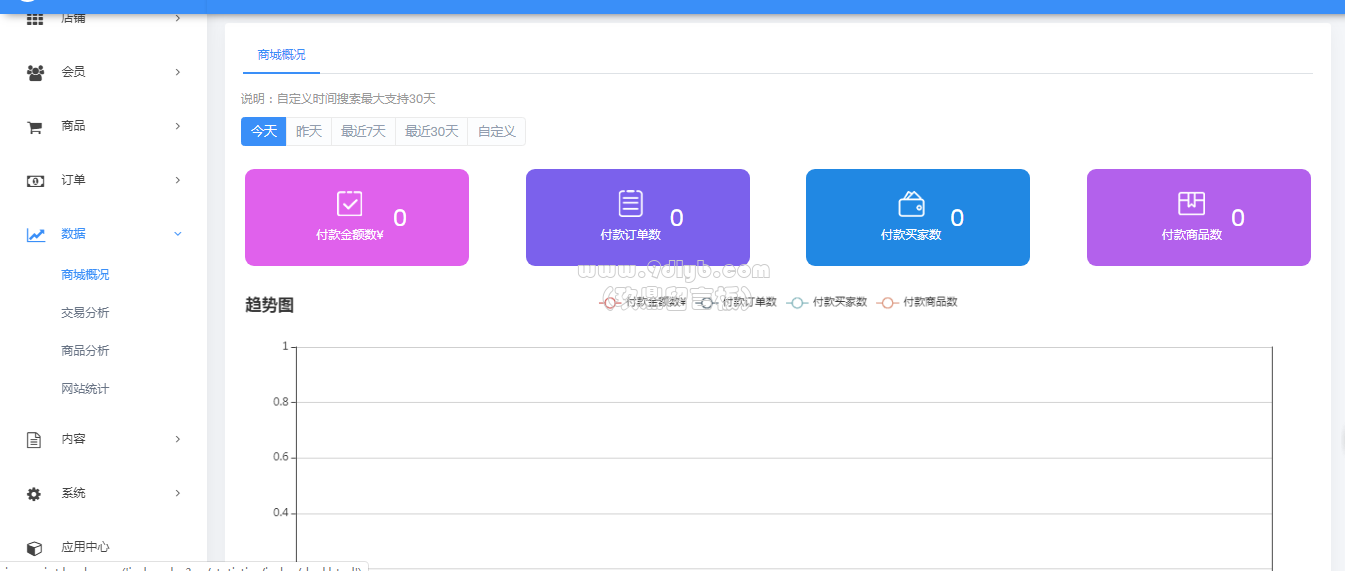The width and height of the screenshot is (1345, 571).
Task: Click the pink 付款金额数¥ card
Action: (x=357, y=218)
